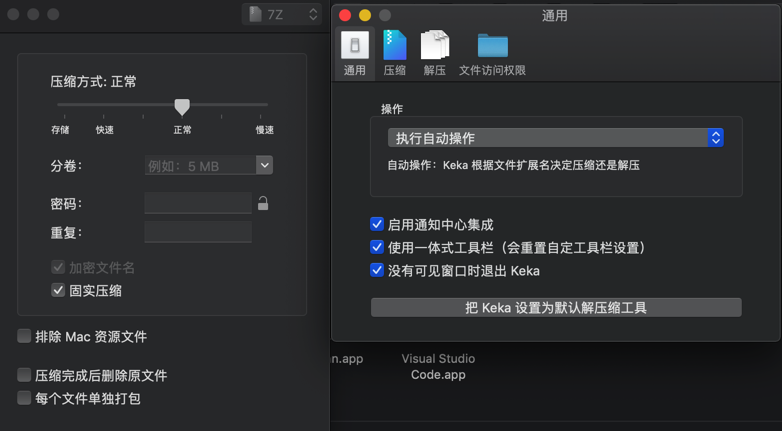Click the 重复 repeat password field
This screenshot has width=782, height=431.
198,232
